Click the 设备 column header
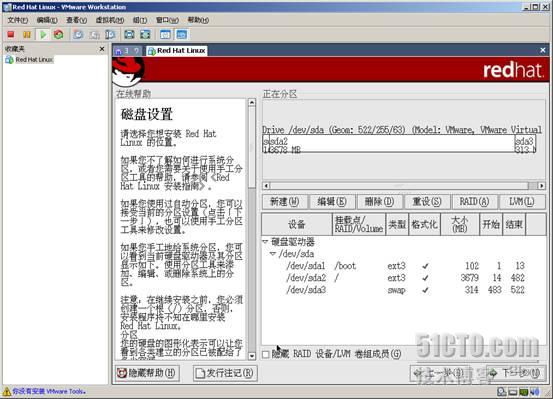Viewport: 553px width, 399px height. (x=297, y=224)
